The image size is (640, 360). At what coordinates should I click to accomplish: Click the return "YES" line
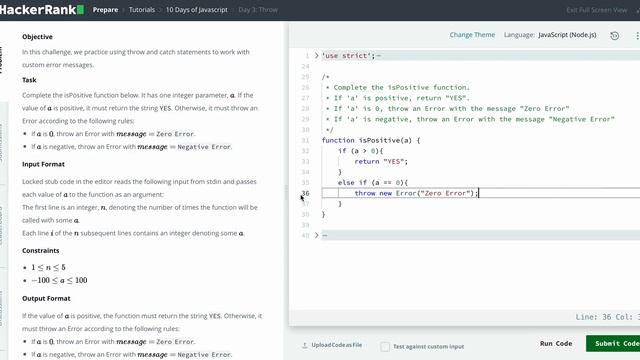pos(381,161)
